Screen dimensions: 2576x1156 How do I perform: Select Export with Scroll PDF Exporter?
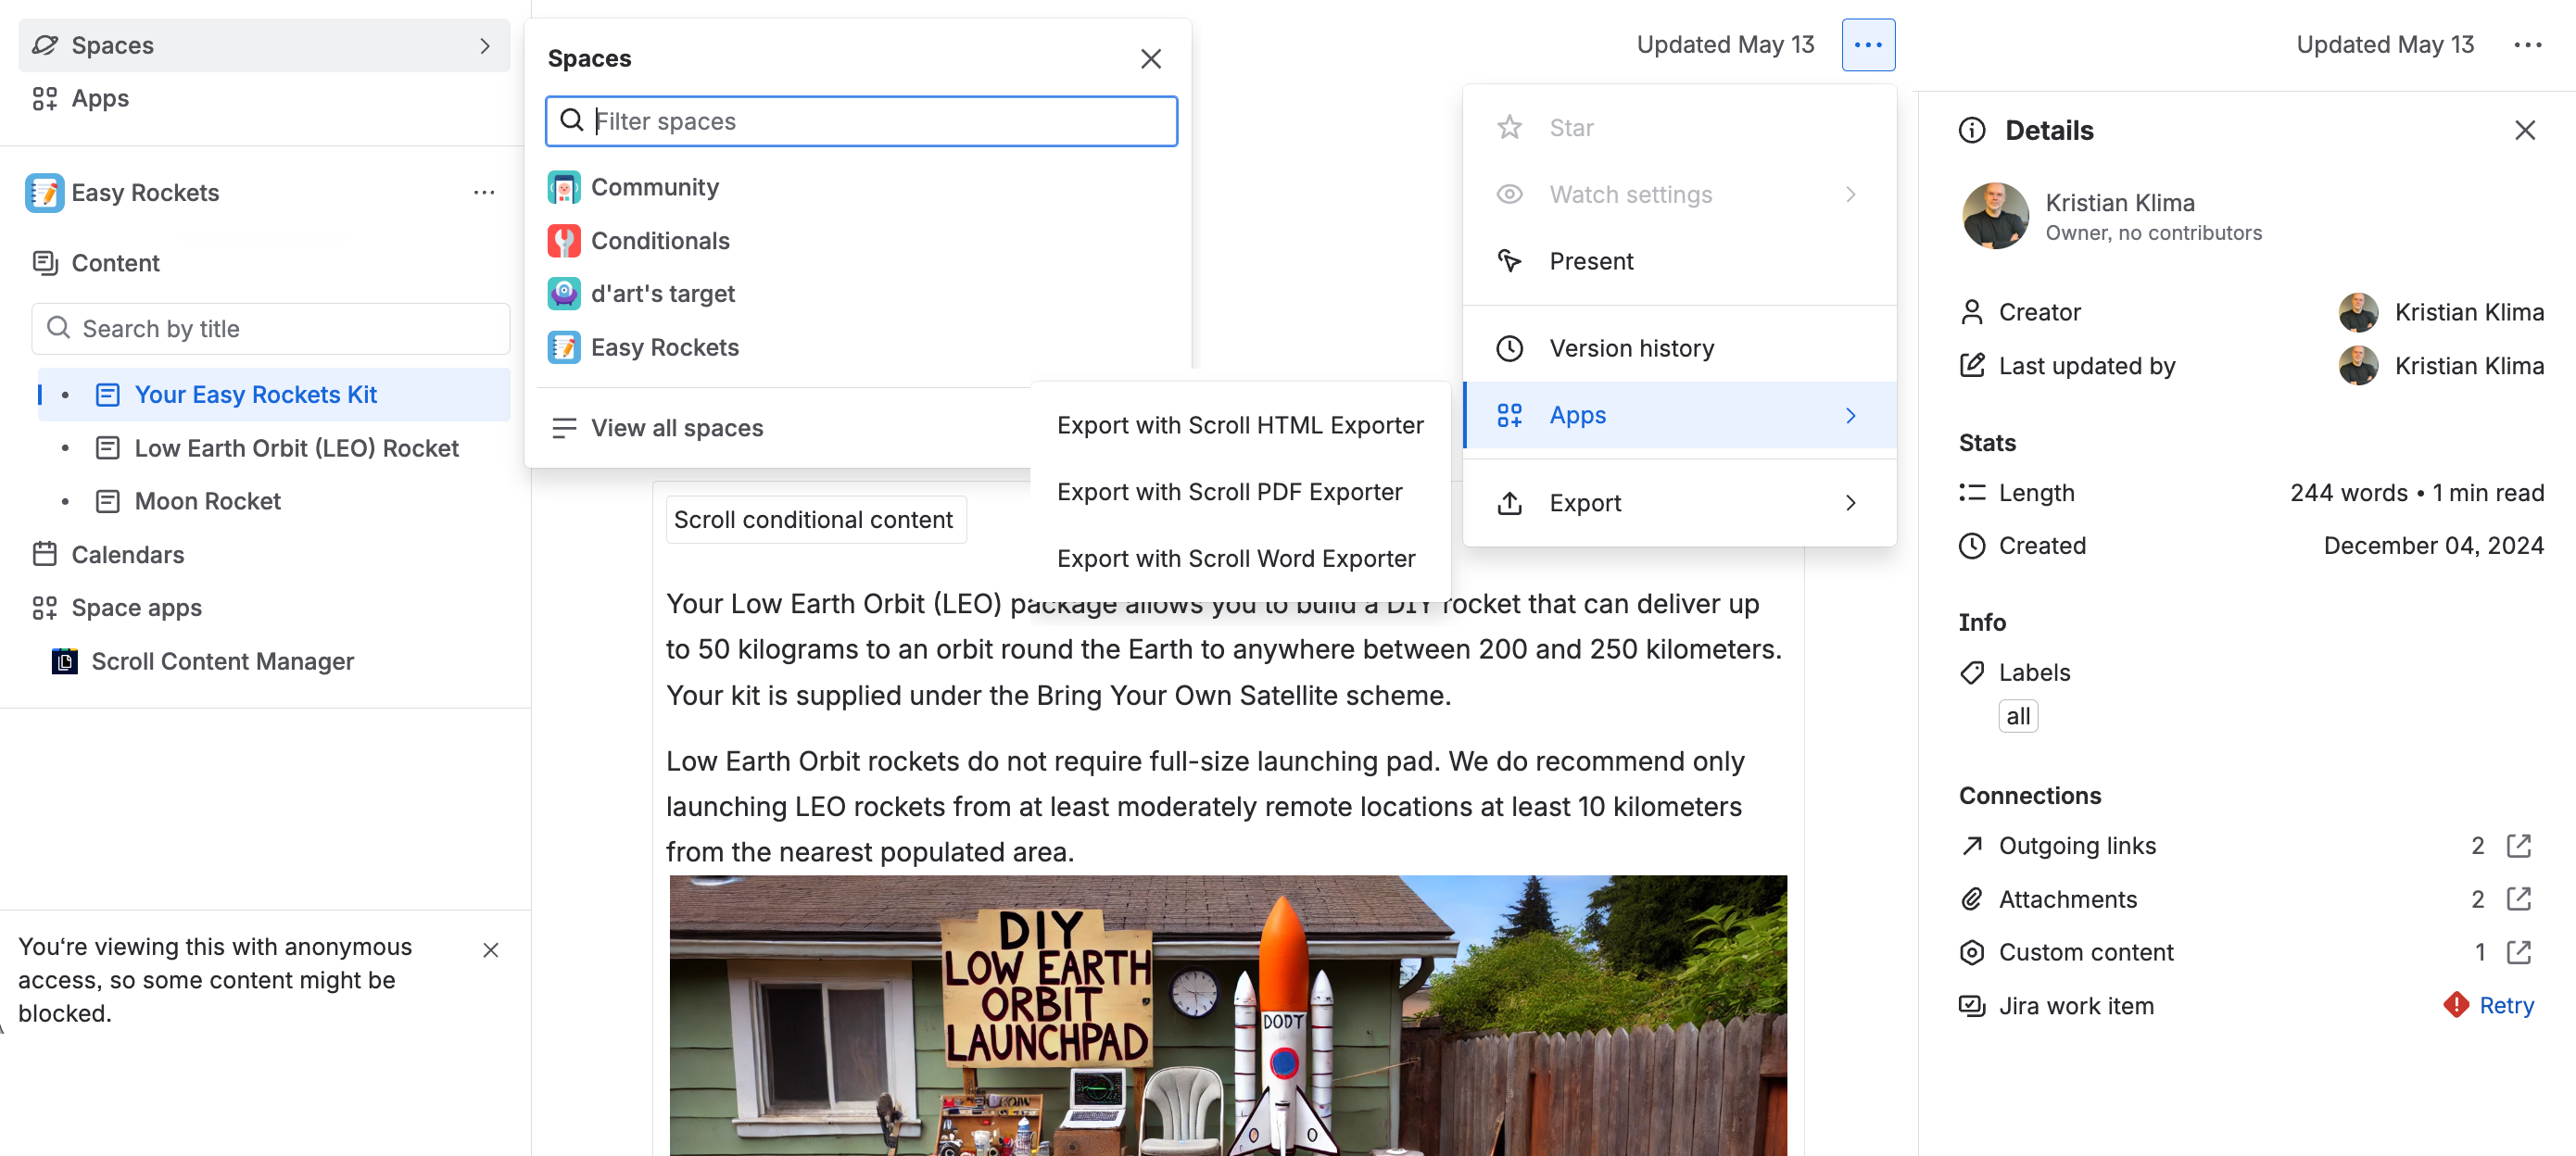click(x=1240, y=492)
